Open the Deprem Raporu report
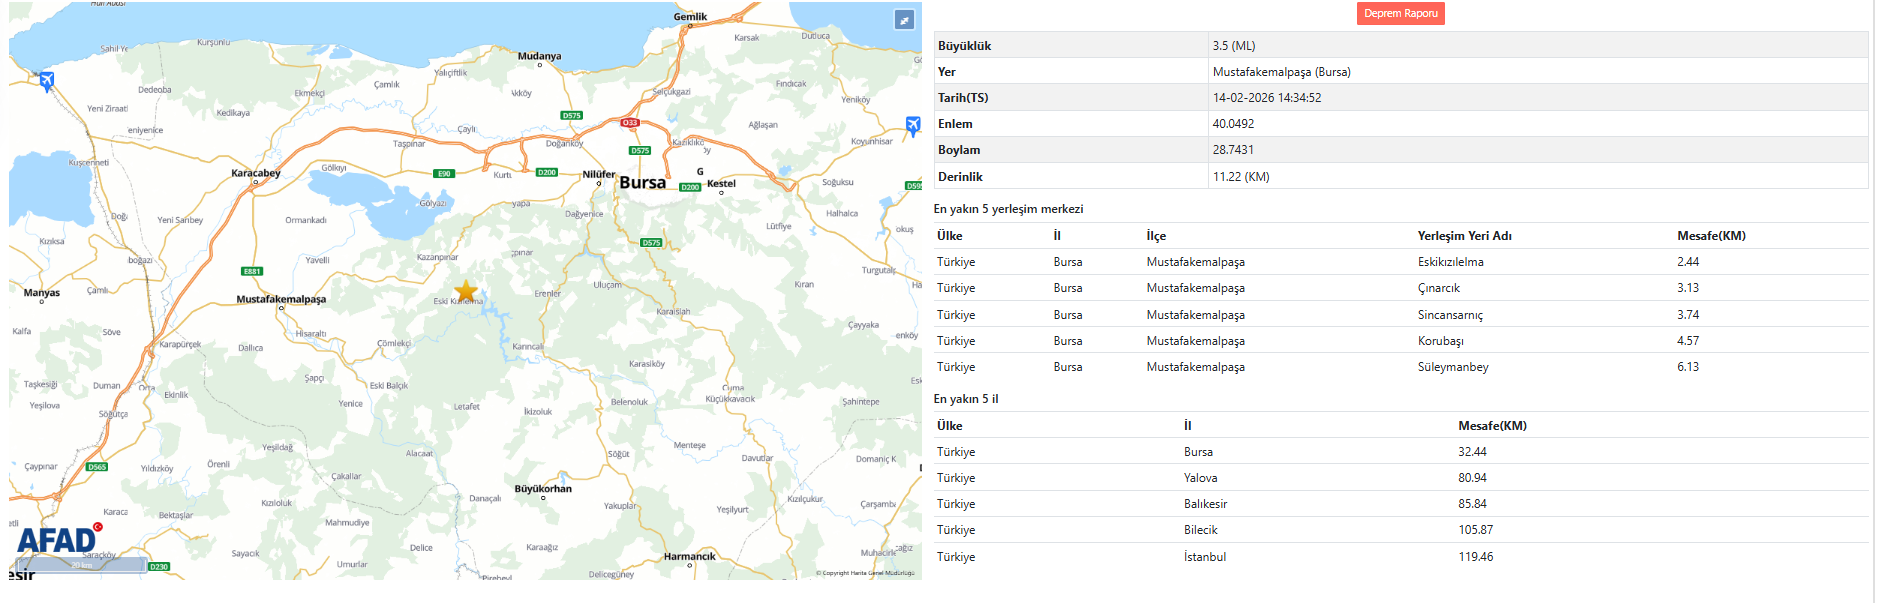The width and height of the screenshot is (1878, 603). tap(1400, 14)
